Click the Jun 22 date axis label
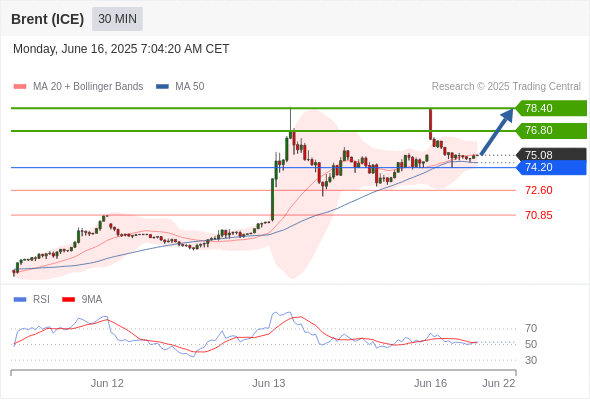The height and width of the screenshot is (400, 590). [499, 383]
